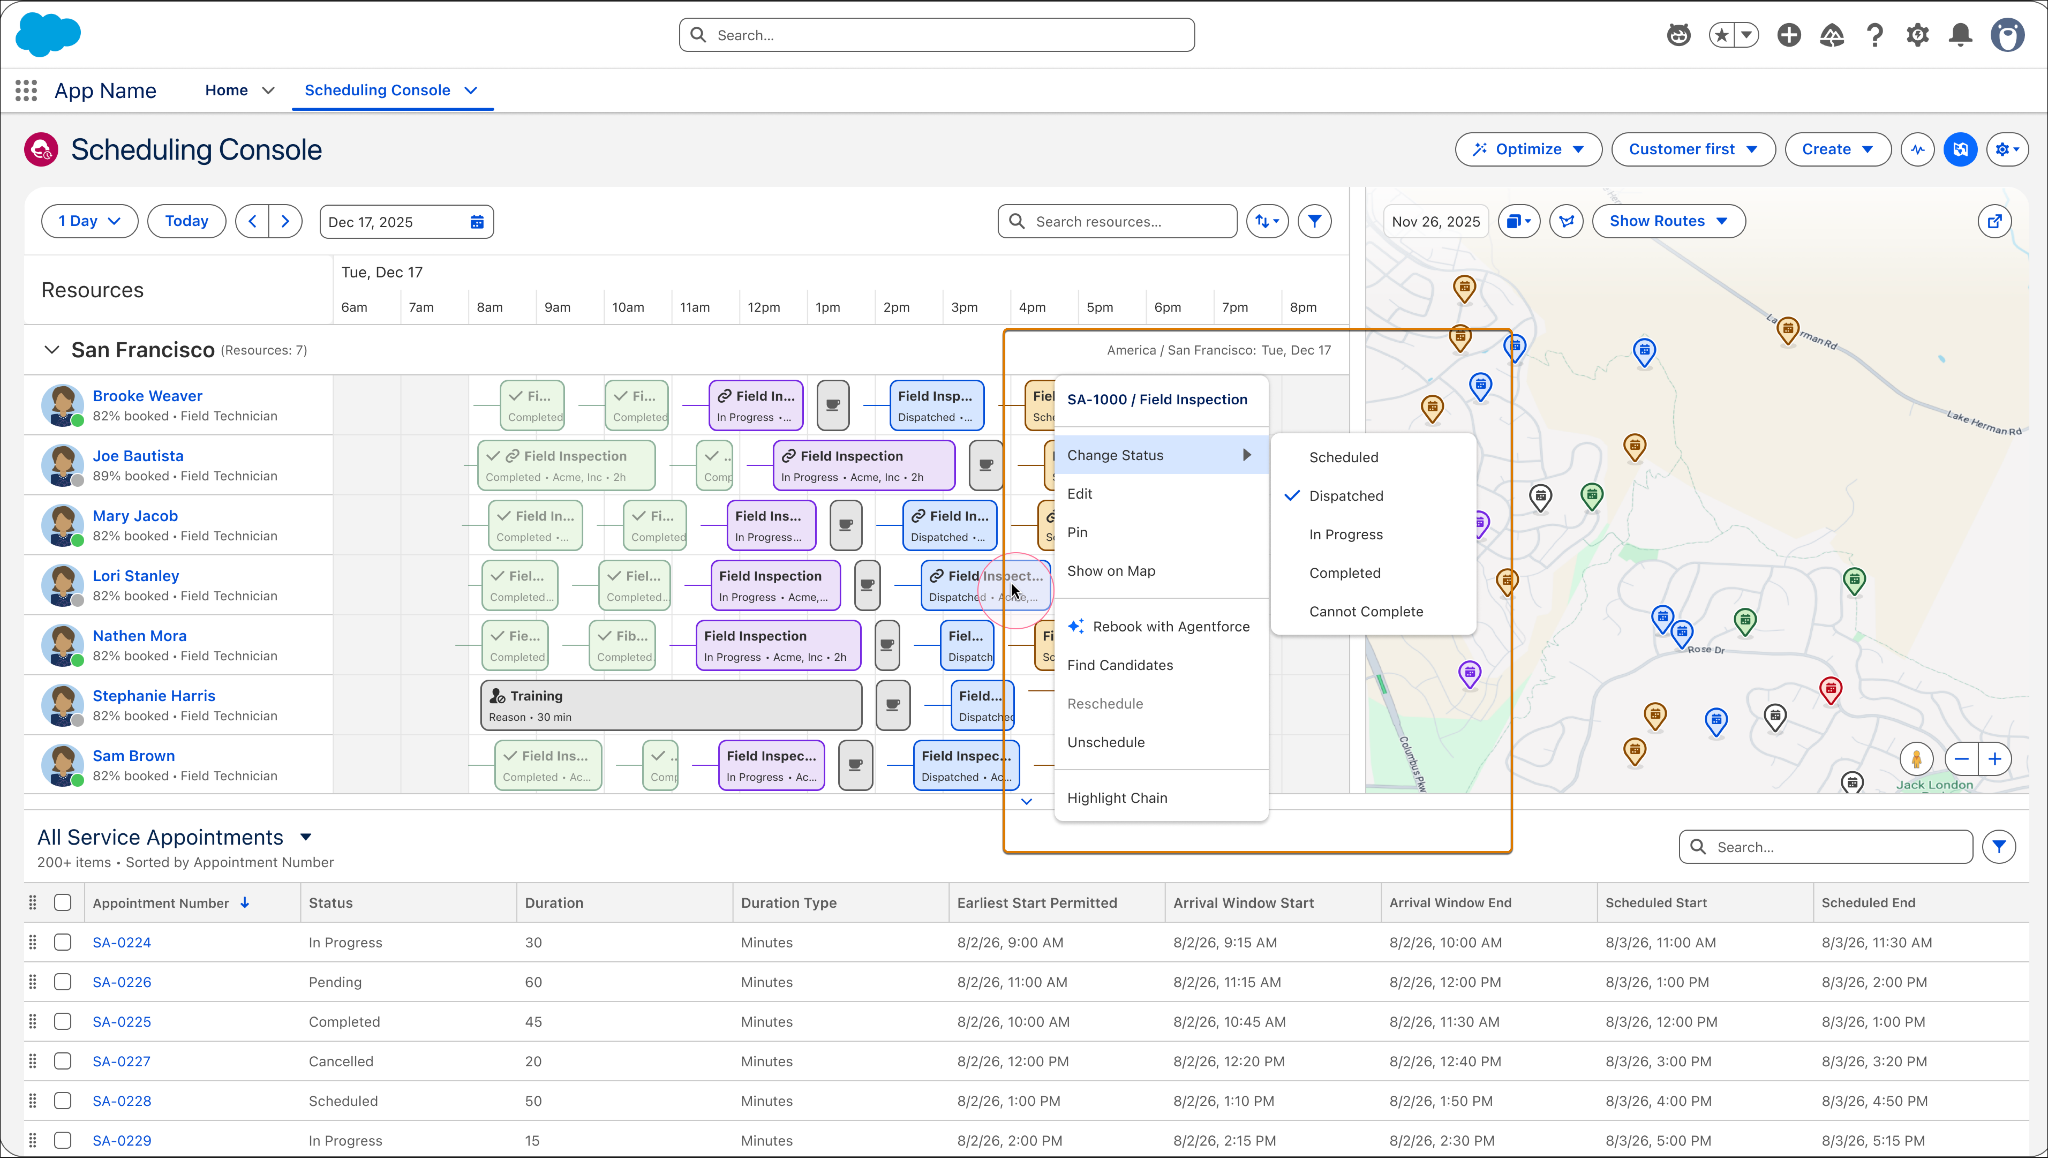Toggle the blue map panel icon
Viewport: 2048px width, 1158px height.
1960,150
